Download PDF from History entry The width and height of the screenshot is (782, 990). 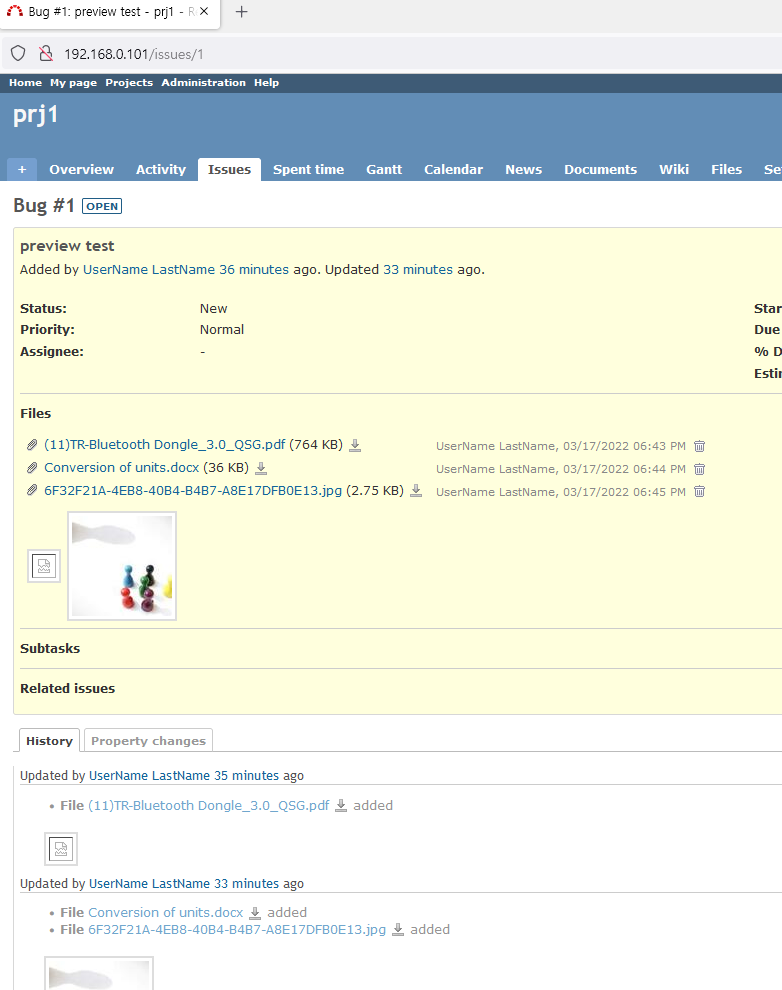pyautogui.click(x=341, y=806)
